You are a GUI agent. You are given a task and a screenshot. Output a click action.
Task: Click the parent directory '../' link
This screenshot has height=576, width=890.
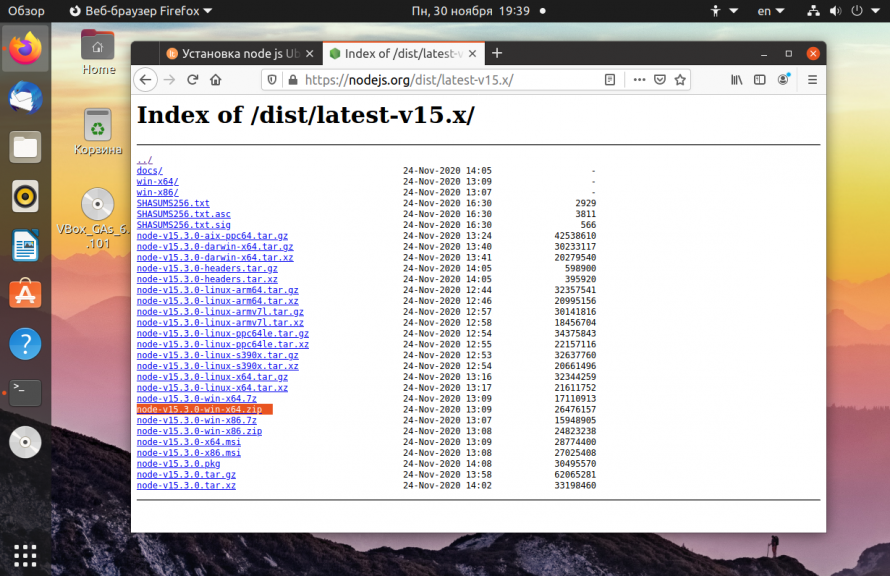[145, 160]
